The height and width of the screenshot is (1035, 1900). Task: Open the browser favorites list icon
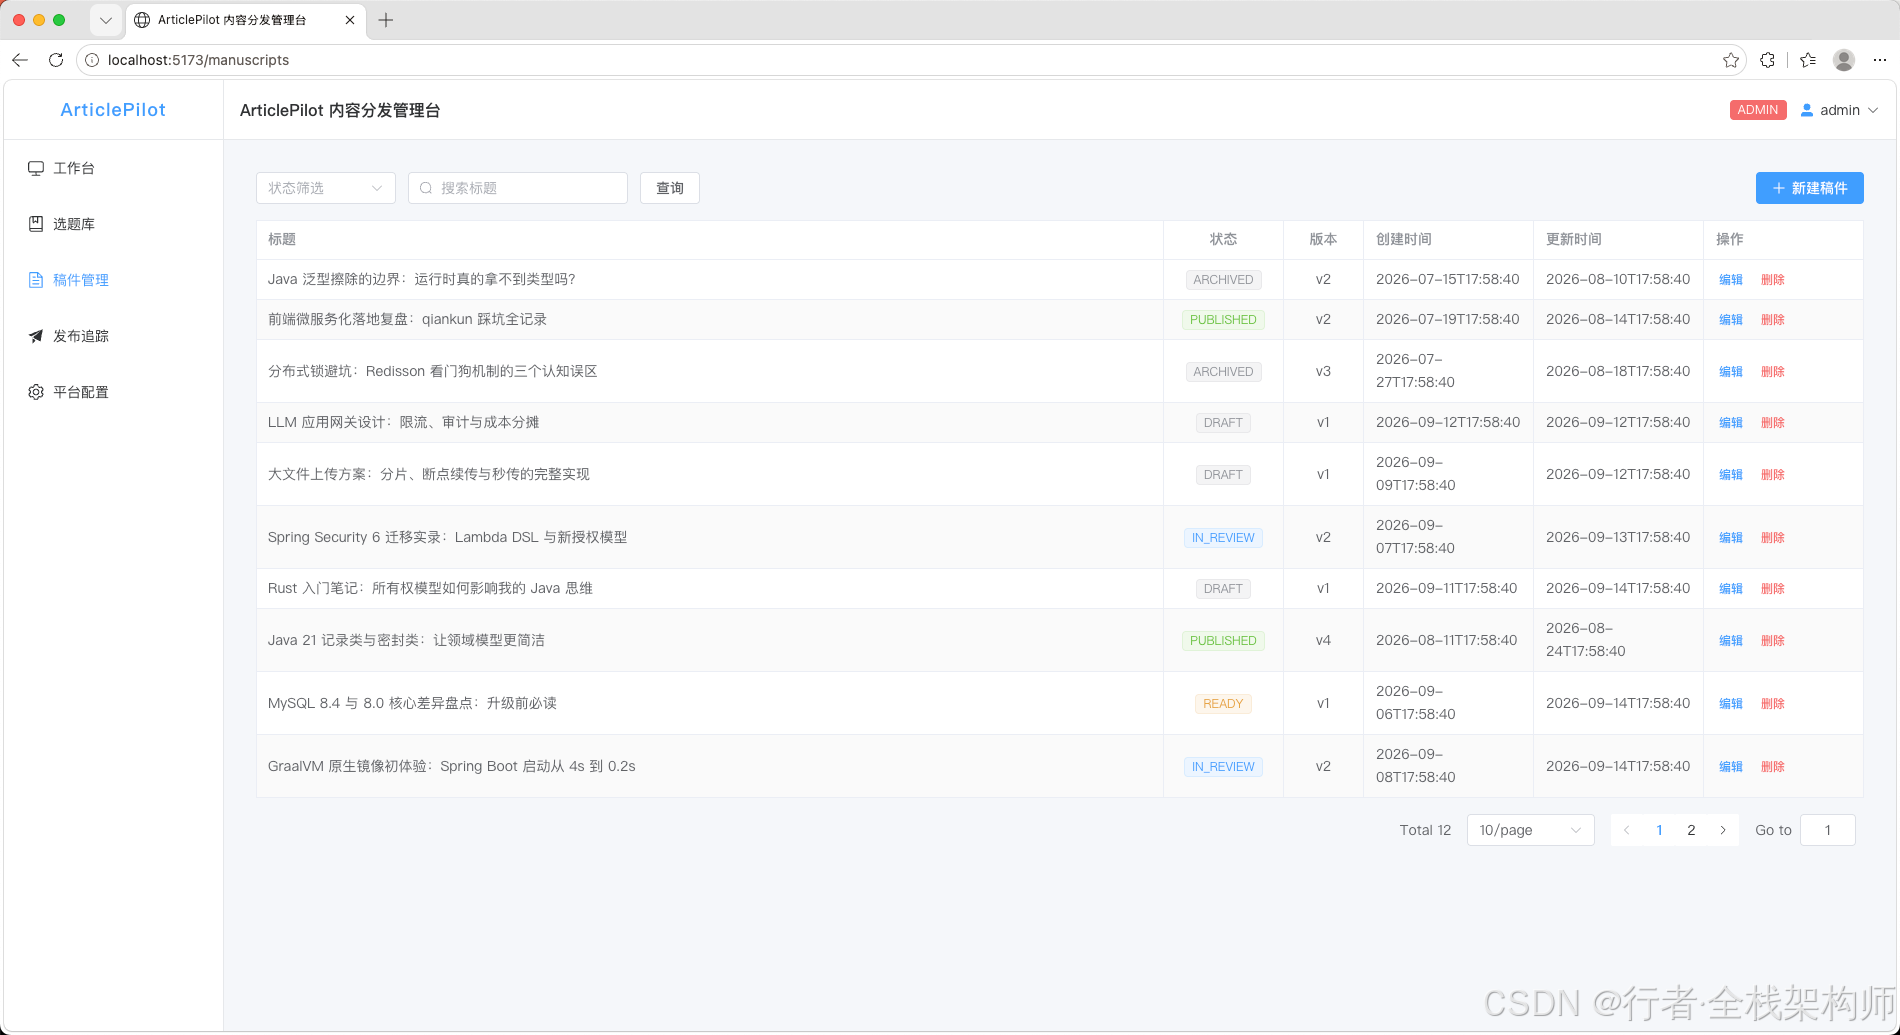coord(1808,60)
